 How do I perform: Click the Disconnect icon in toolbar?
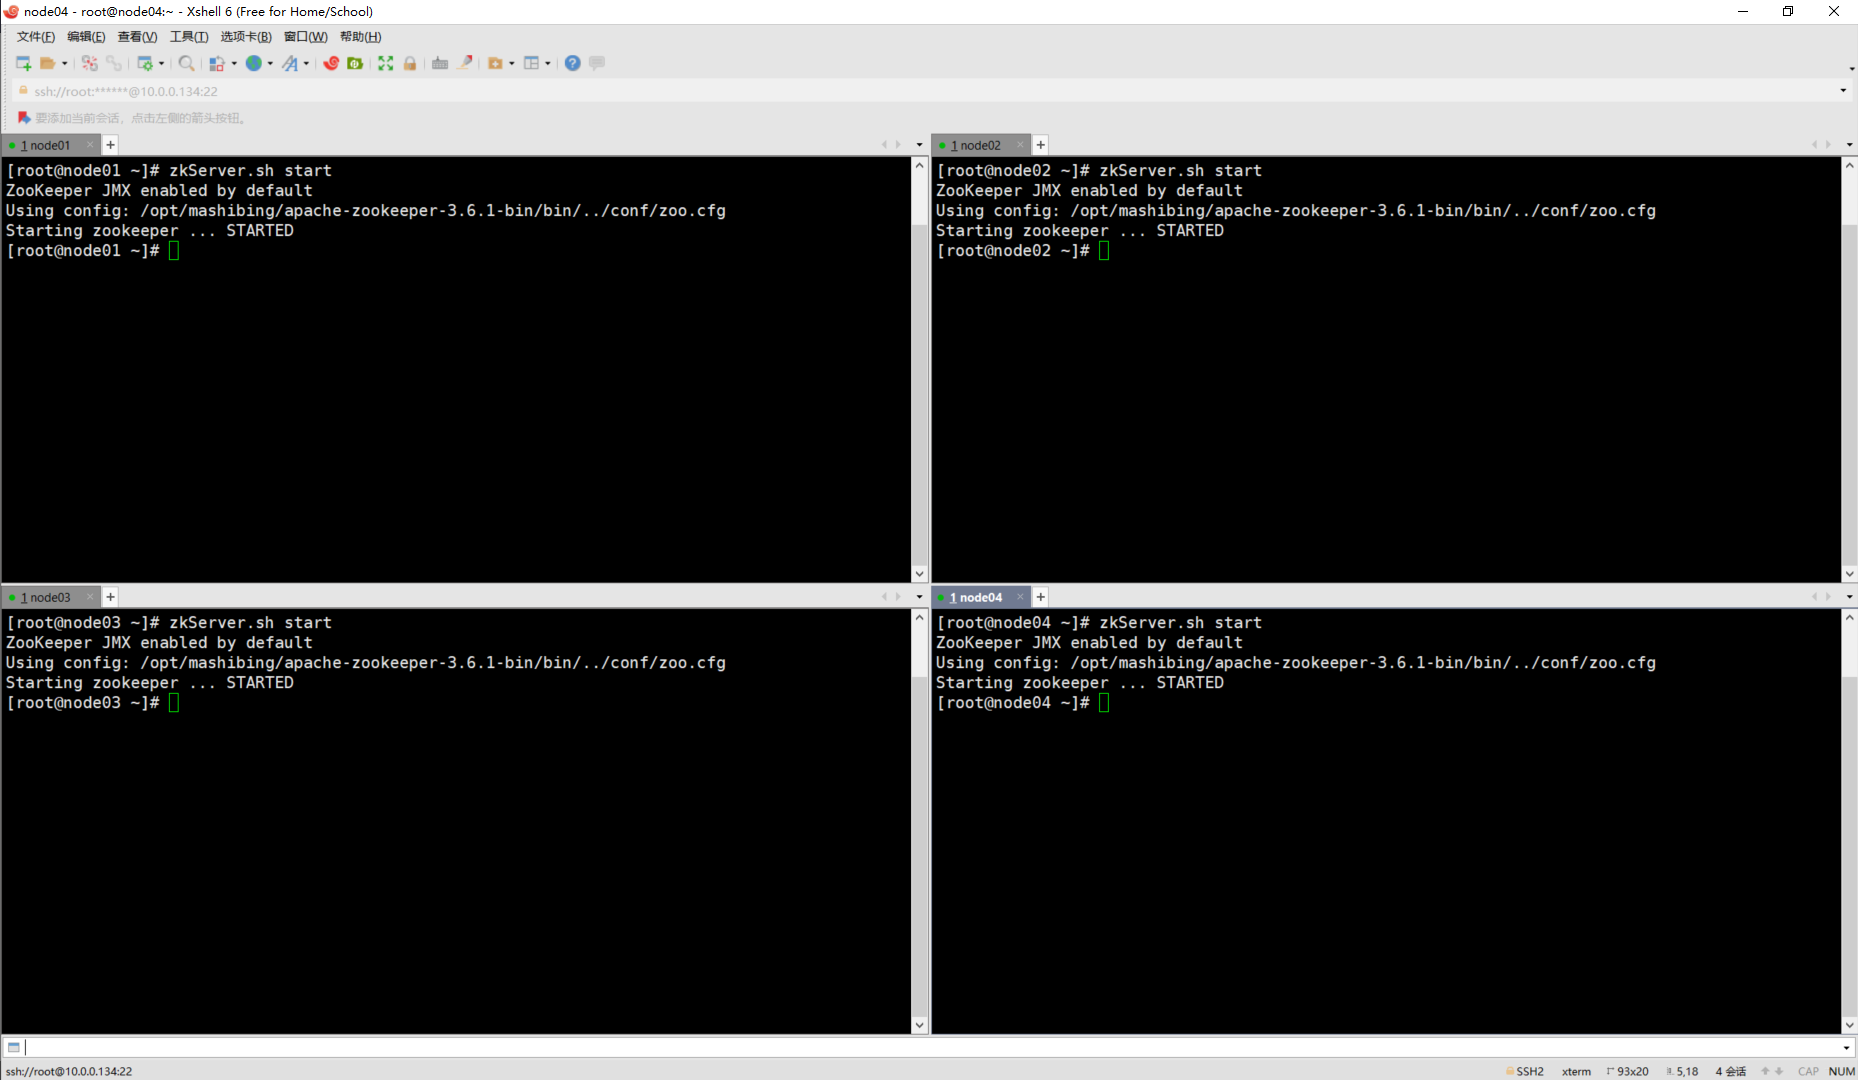[90, 63]
